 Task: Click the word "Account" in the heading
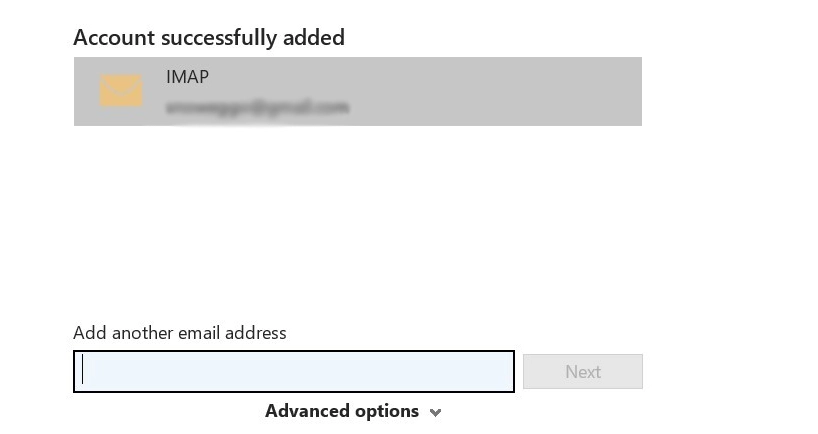click(113, 37)
